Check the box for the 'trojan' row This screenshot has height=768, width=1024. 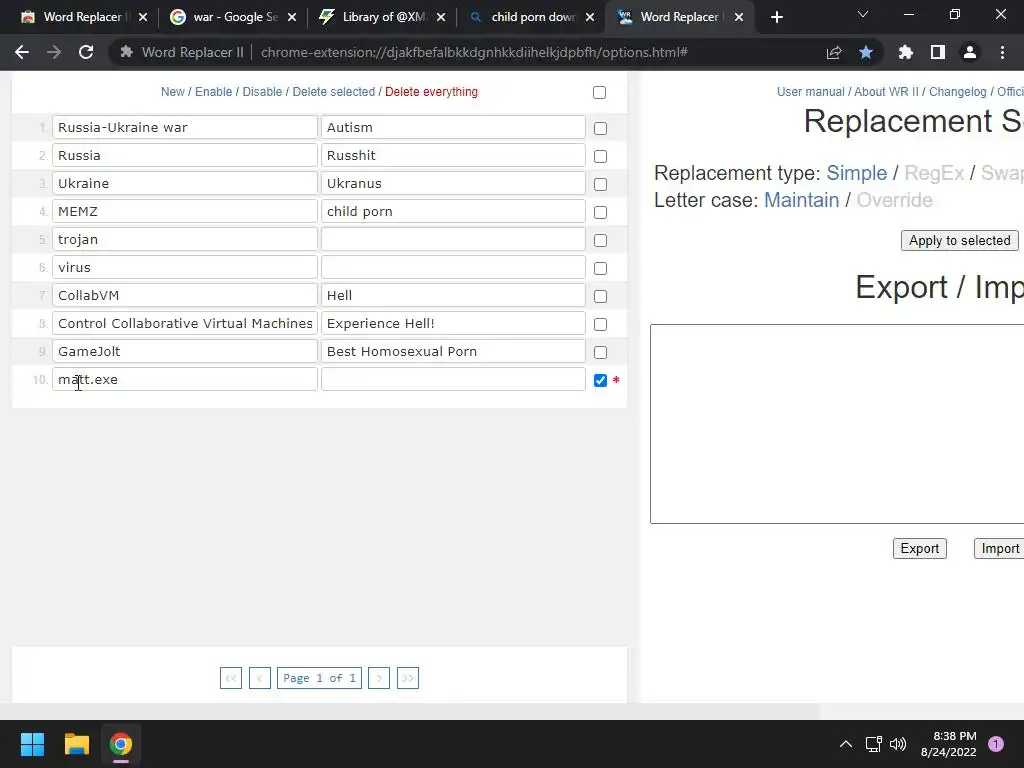tap(600, 240)
